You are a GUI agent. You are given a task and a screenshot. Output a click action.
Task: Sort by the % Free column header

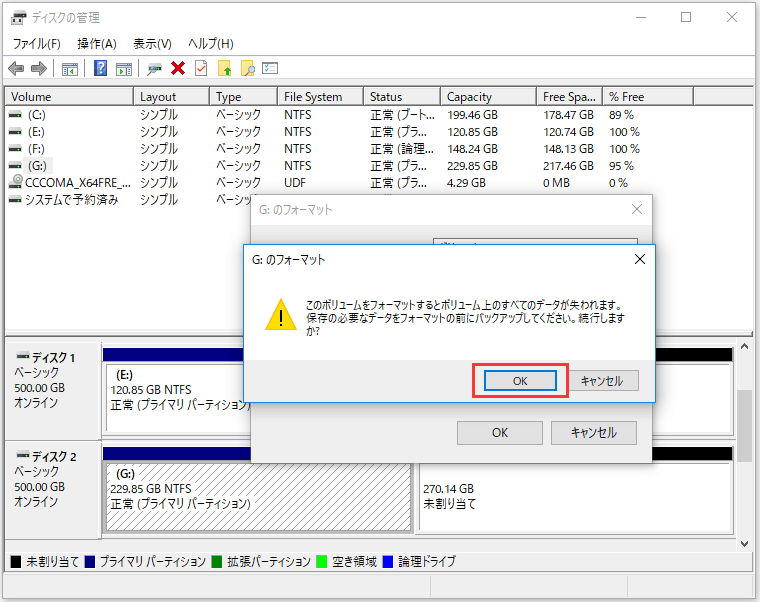[648, 96]
